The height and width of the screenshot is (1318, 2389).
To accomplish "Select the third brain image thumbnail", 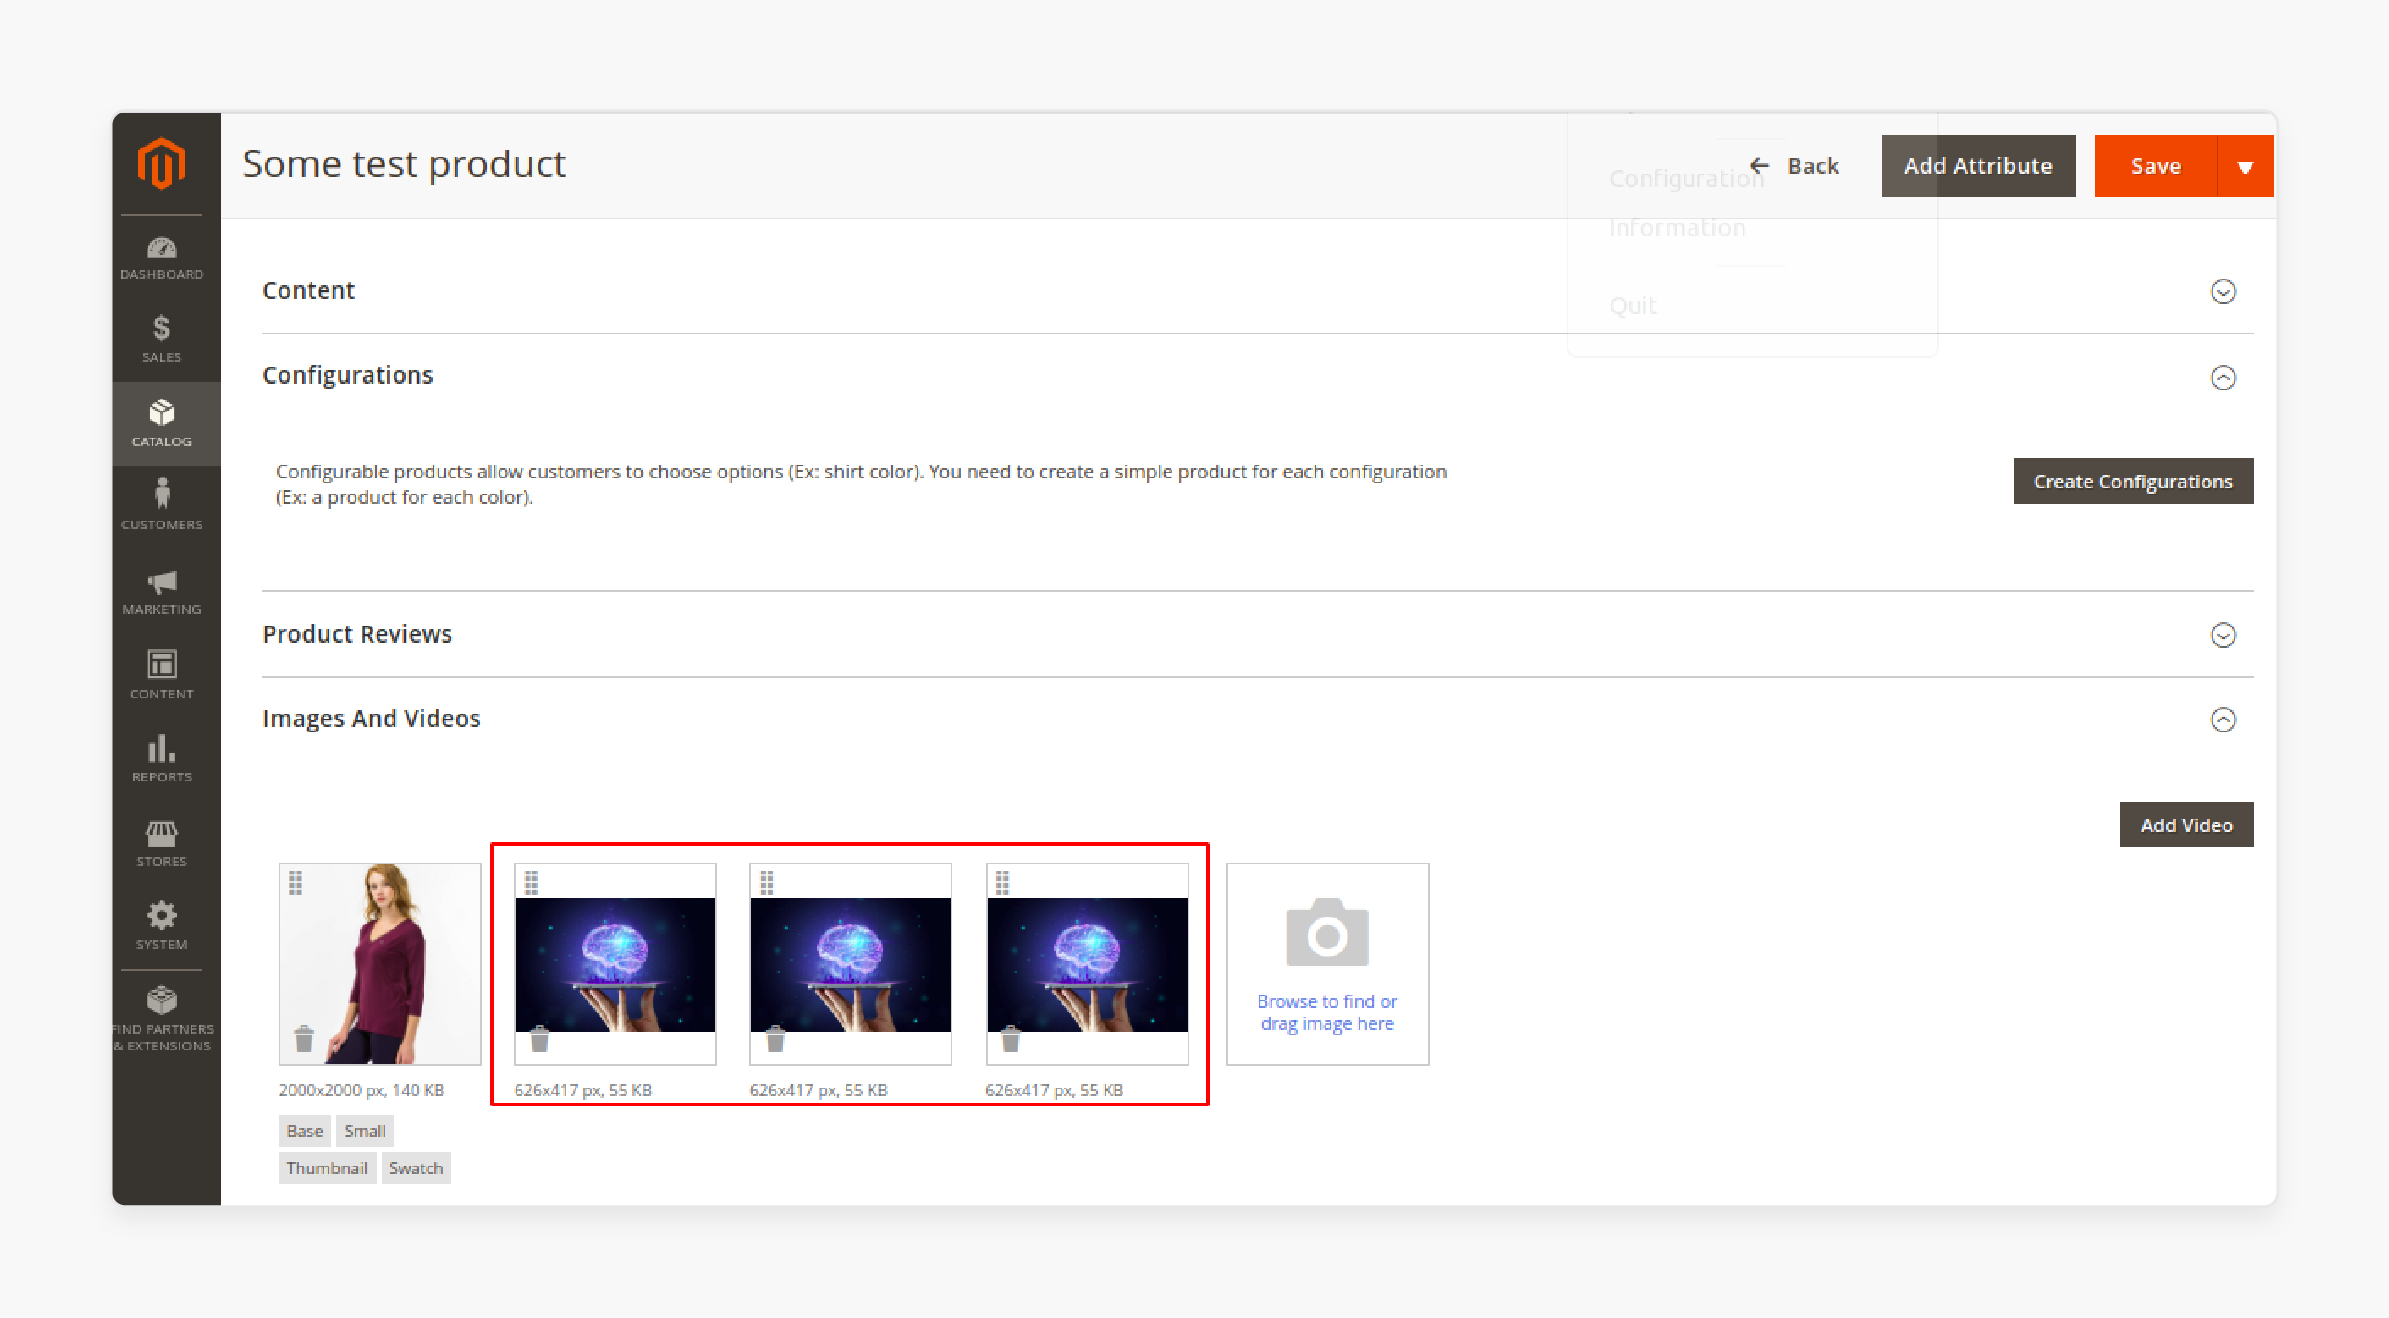I will 1087,964.
